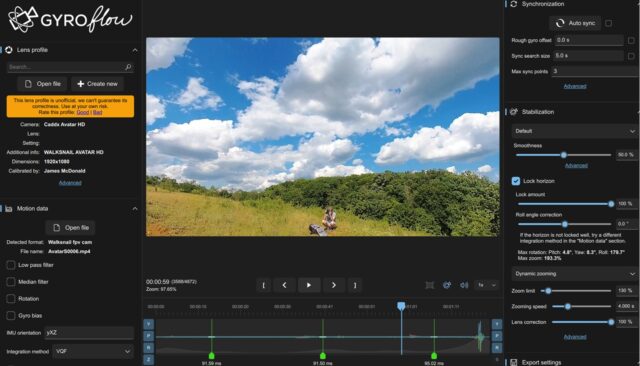Click the lens profile Search field
Screen dimensions: 640x366
[70, 67]
